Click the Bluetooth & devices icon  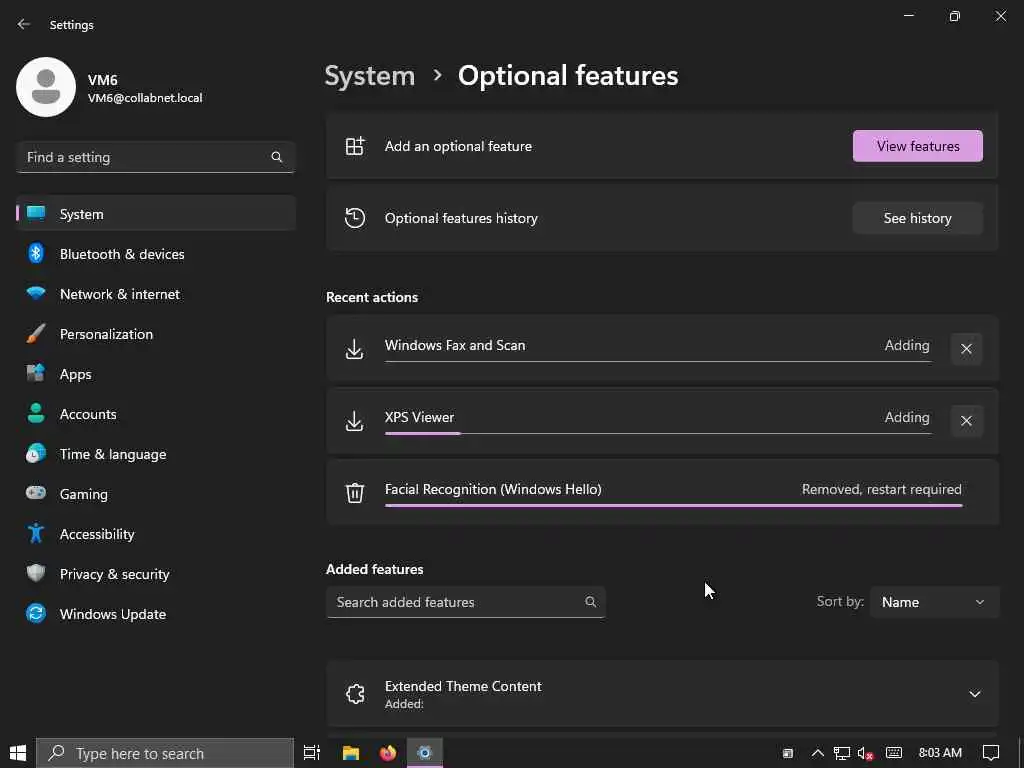pos(36,254)
